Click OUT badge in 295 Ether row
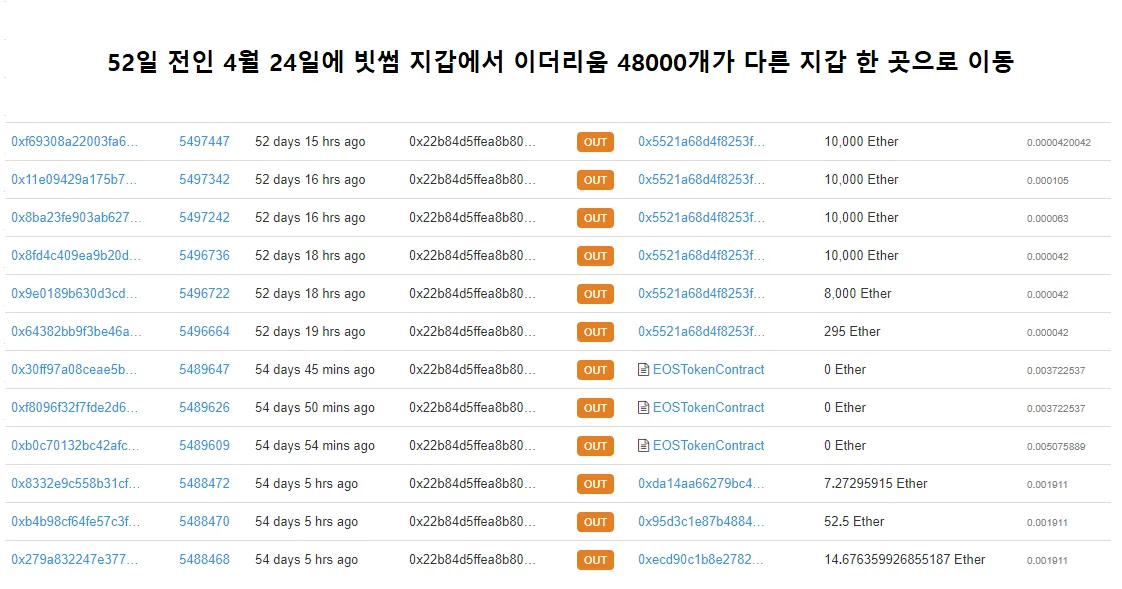Screen dimensions: 1122x589 [x=595, y=331]
